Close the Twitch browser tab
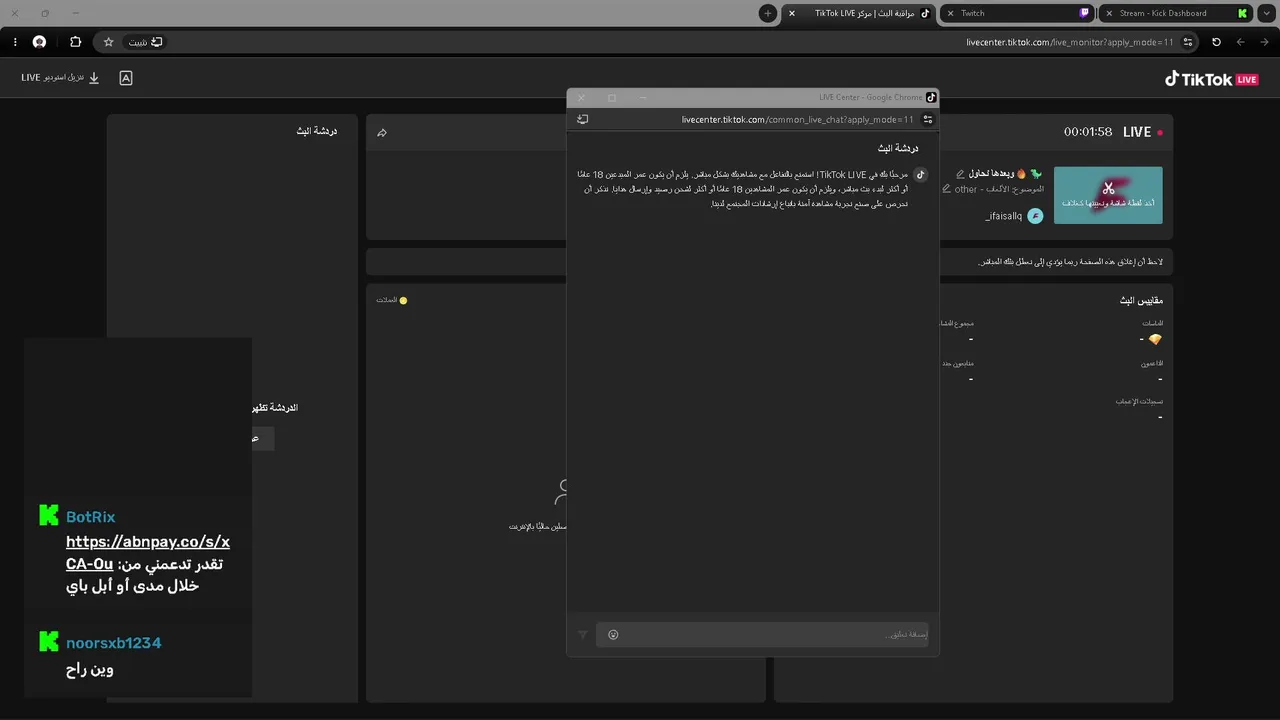This screenshot has width=1280, height=720. 950,13
